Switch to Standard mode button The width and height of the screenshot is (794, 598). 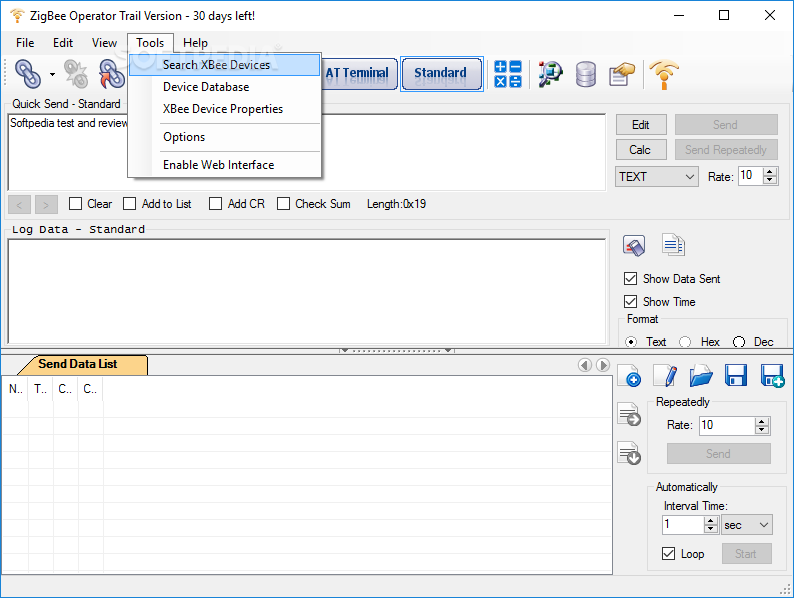442,74
